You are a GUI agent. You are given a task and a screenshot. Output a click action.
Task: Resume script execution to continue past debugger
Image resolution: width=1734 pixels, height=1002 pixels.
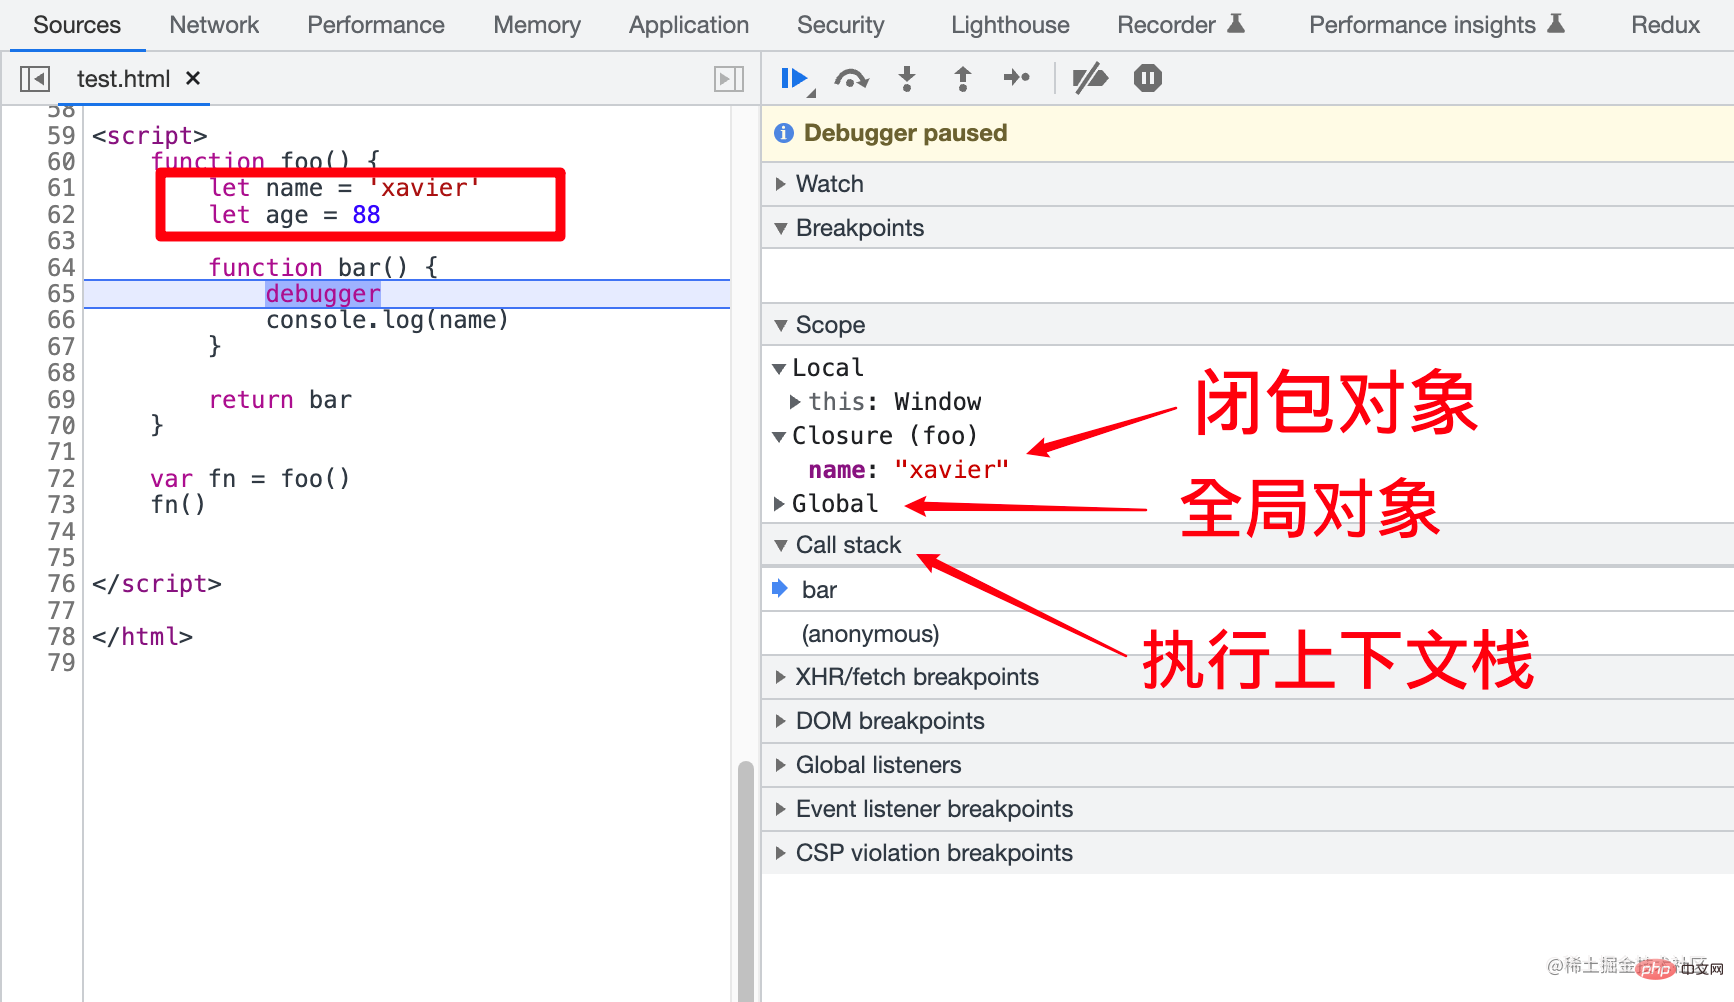pyautogui.click(x=793, y=78)
